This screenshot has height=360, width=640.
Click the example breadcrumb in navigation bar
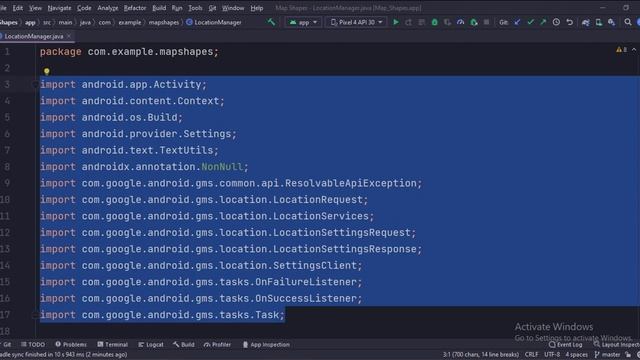click(x=129, y=22)
